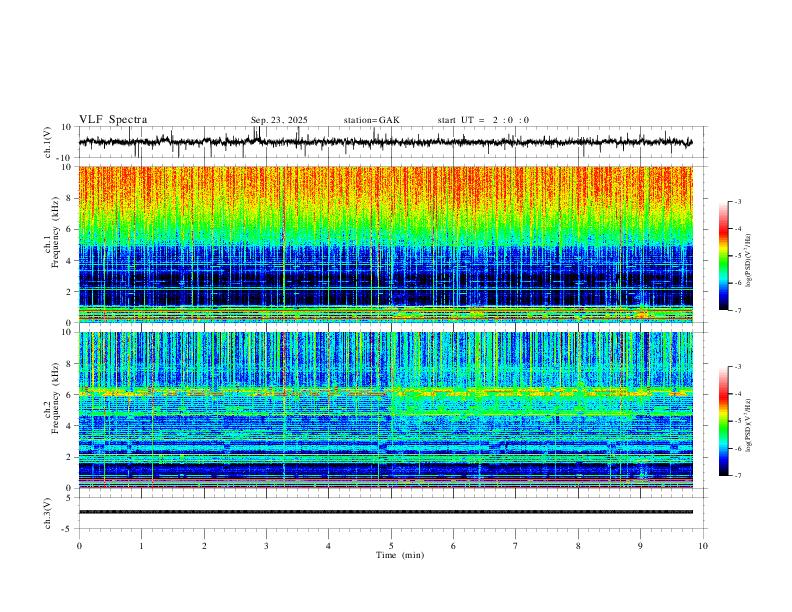Click the ch.2 frequency tick '4'
Viewport: 792px width, 612px height.
tap(69, 426)
